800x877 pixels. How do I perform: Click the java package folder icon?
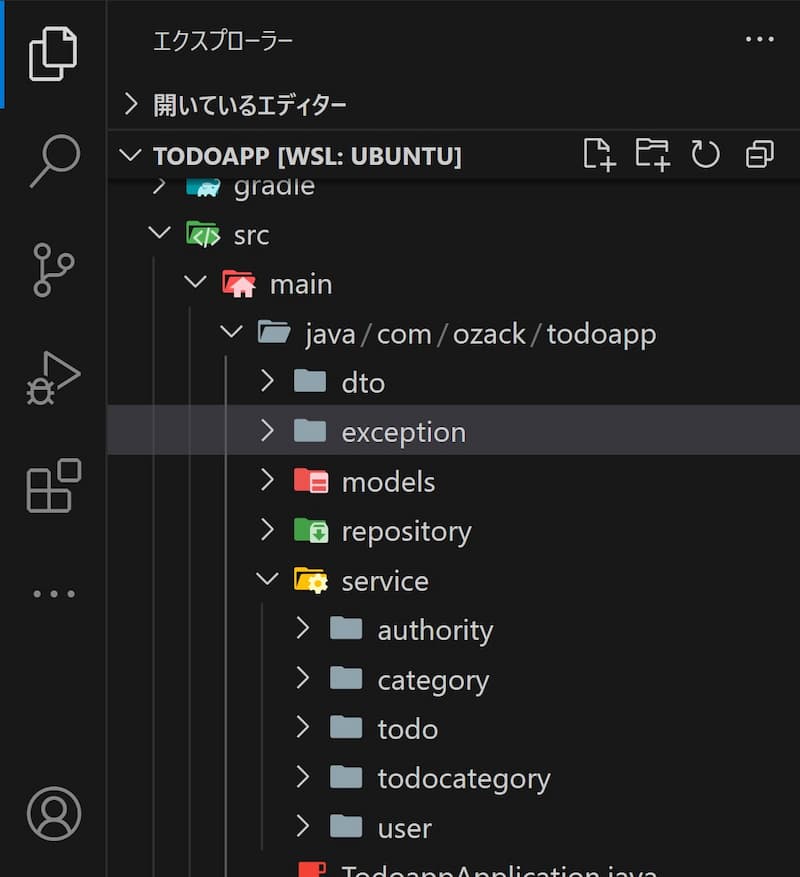(274, 333)
